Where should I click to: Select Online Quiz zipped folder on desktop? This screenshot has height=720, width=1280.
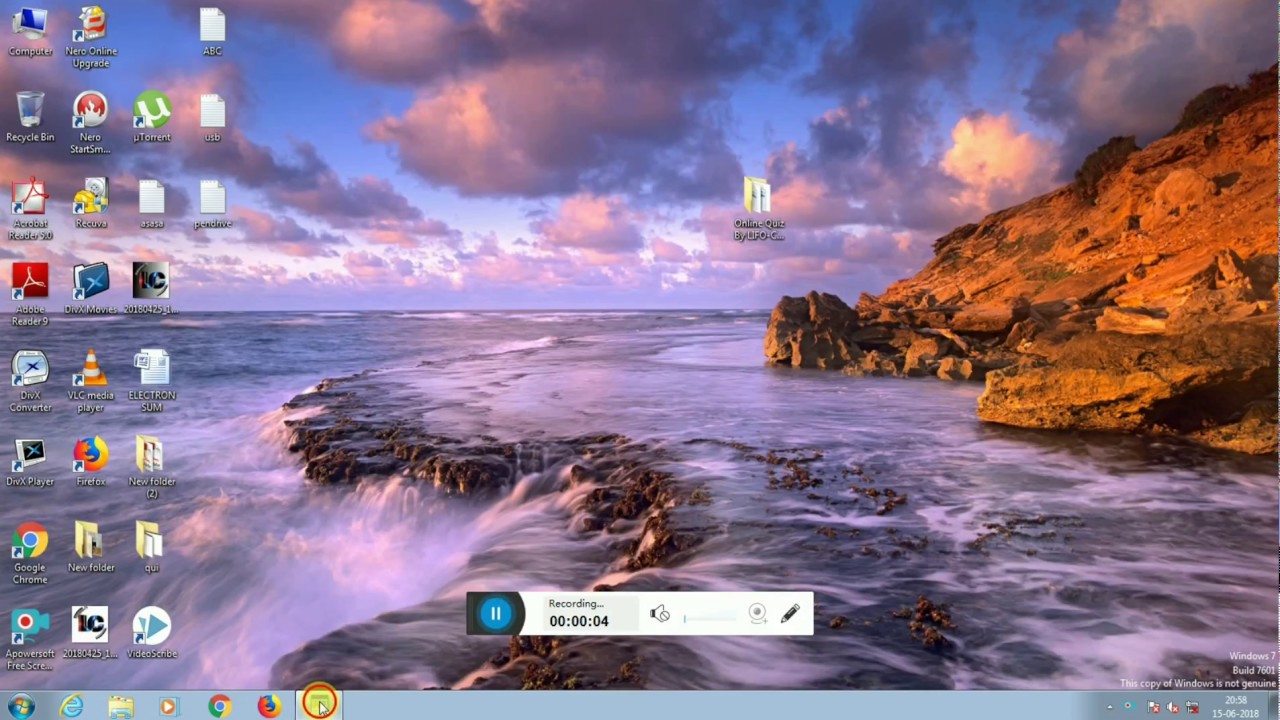758,210
